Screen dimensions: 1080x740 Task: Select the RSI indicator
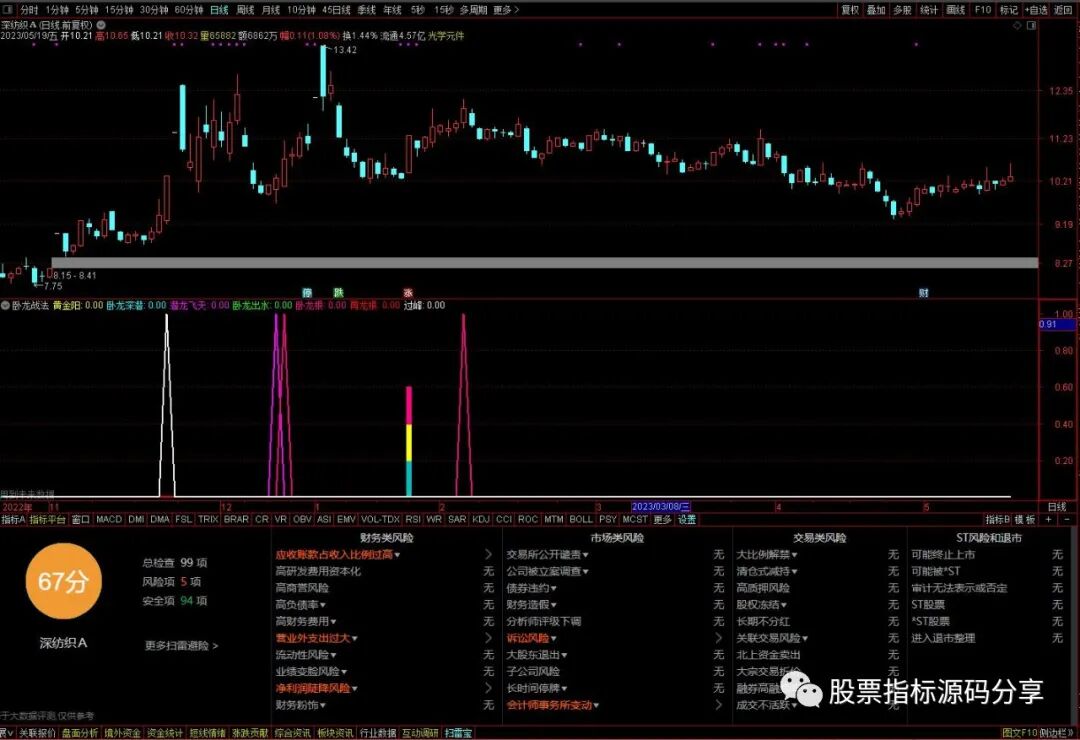coord(413,520)
